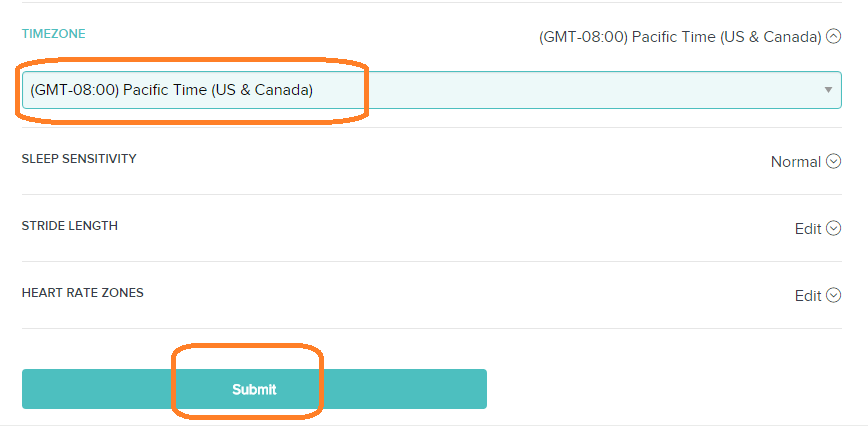Select the HEART RATE ZONES label
The width and height of the screenshot is (868, 431).
[x=83, y=293]
